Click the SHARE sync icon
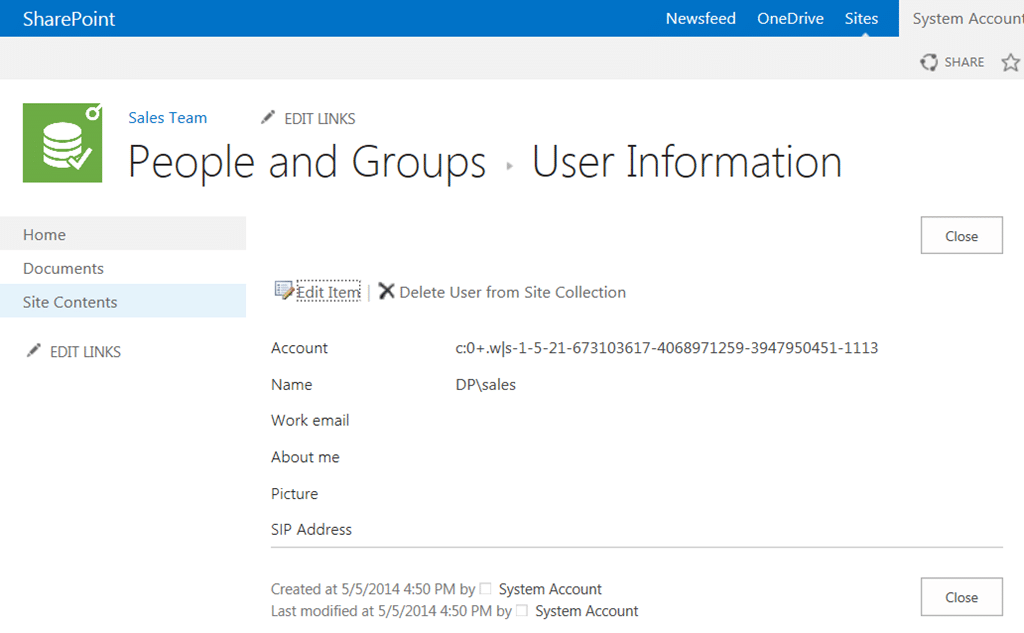Image resolution: width=1024 pixels, height=633 pixels. pyautogui.click(x=929, y=62)
